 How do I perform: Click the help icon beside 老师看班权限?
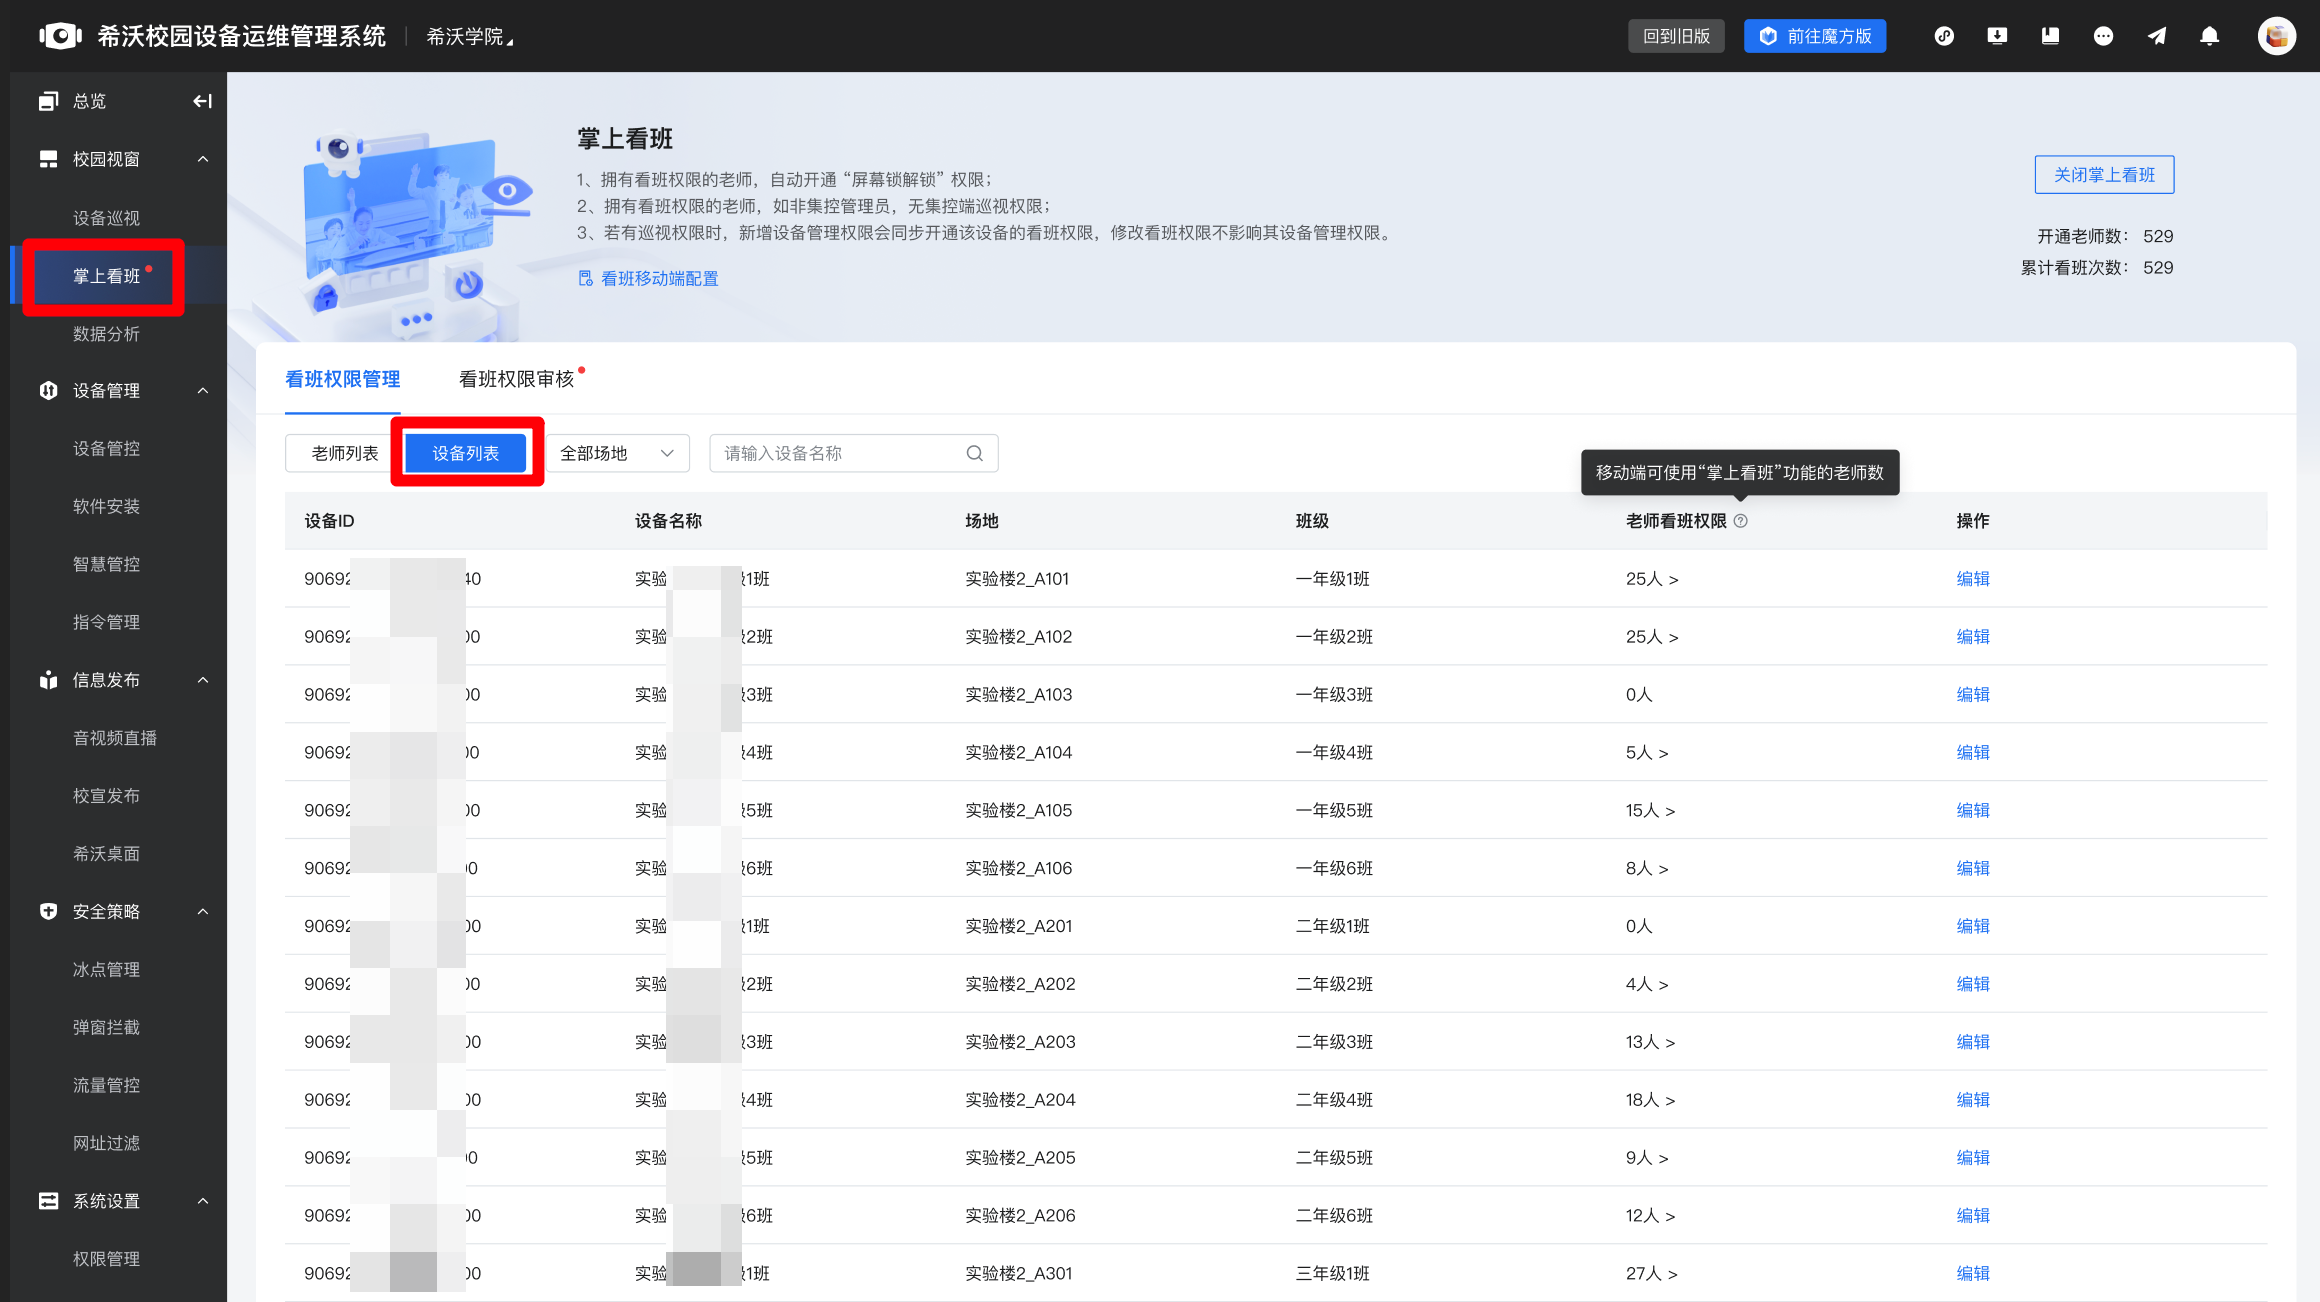[x=1741, y=521]
